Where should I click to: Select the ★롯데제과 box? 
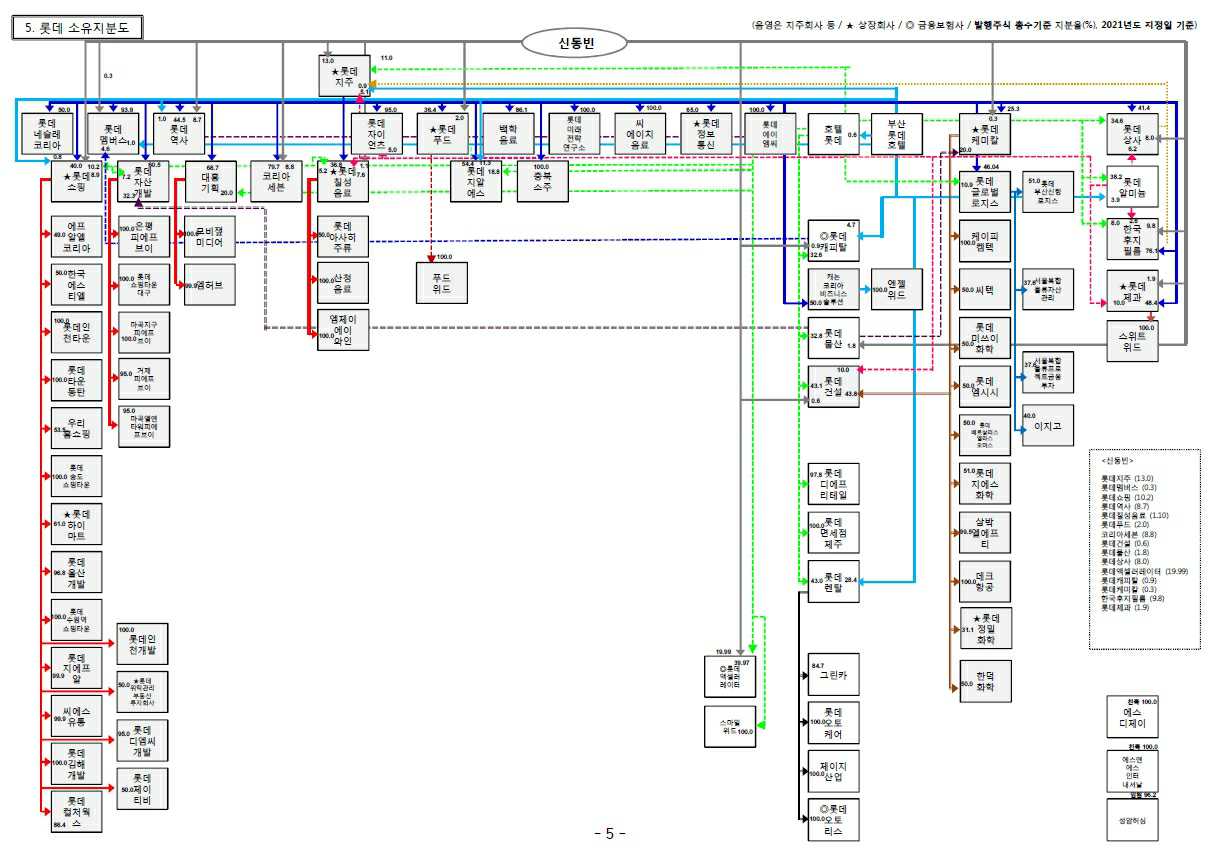tap(1133, 289)
